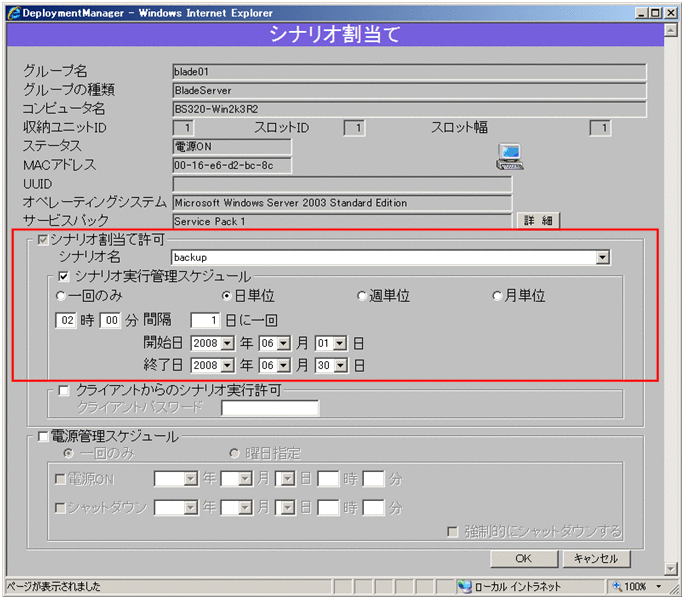This screenshot has width=685, height=600.
Task: Click the minute field showing 00
Action: tap(110, 320)
